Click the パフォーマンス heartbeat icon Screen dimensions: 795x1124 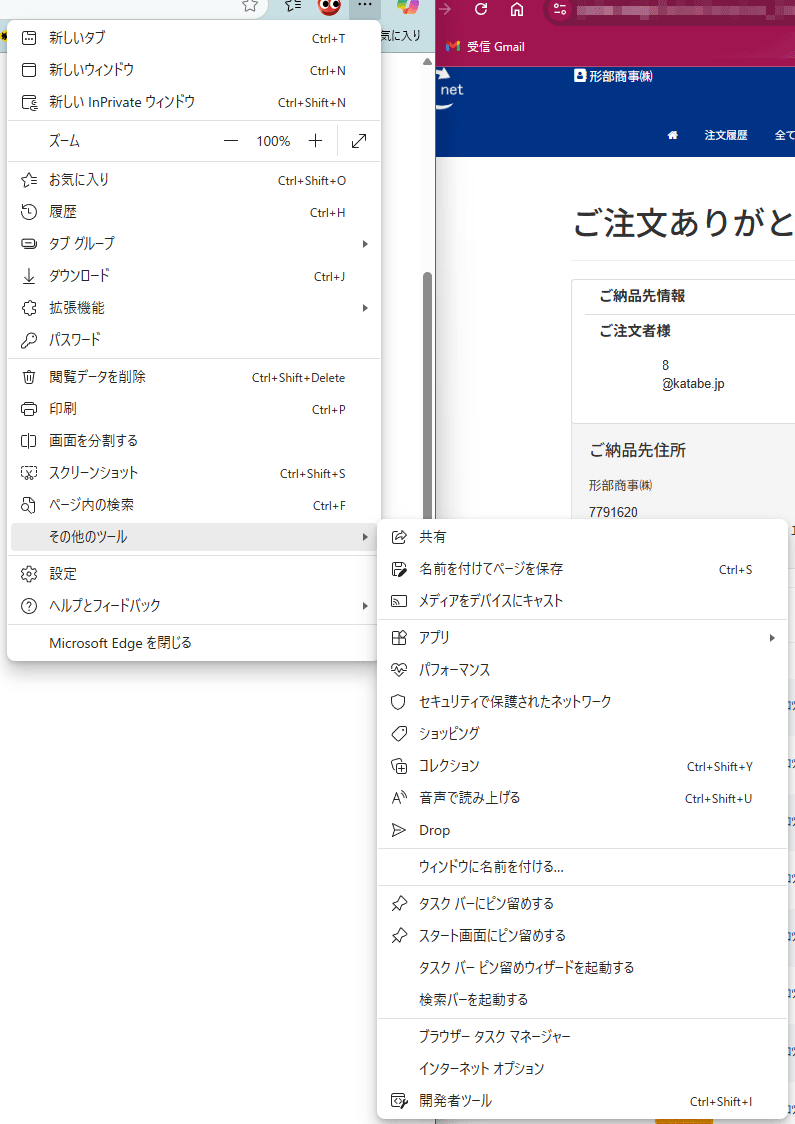[x=399, y=670]
